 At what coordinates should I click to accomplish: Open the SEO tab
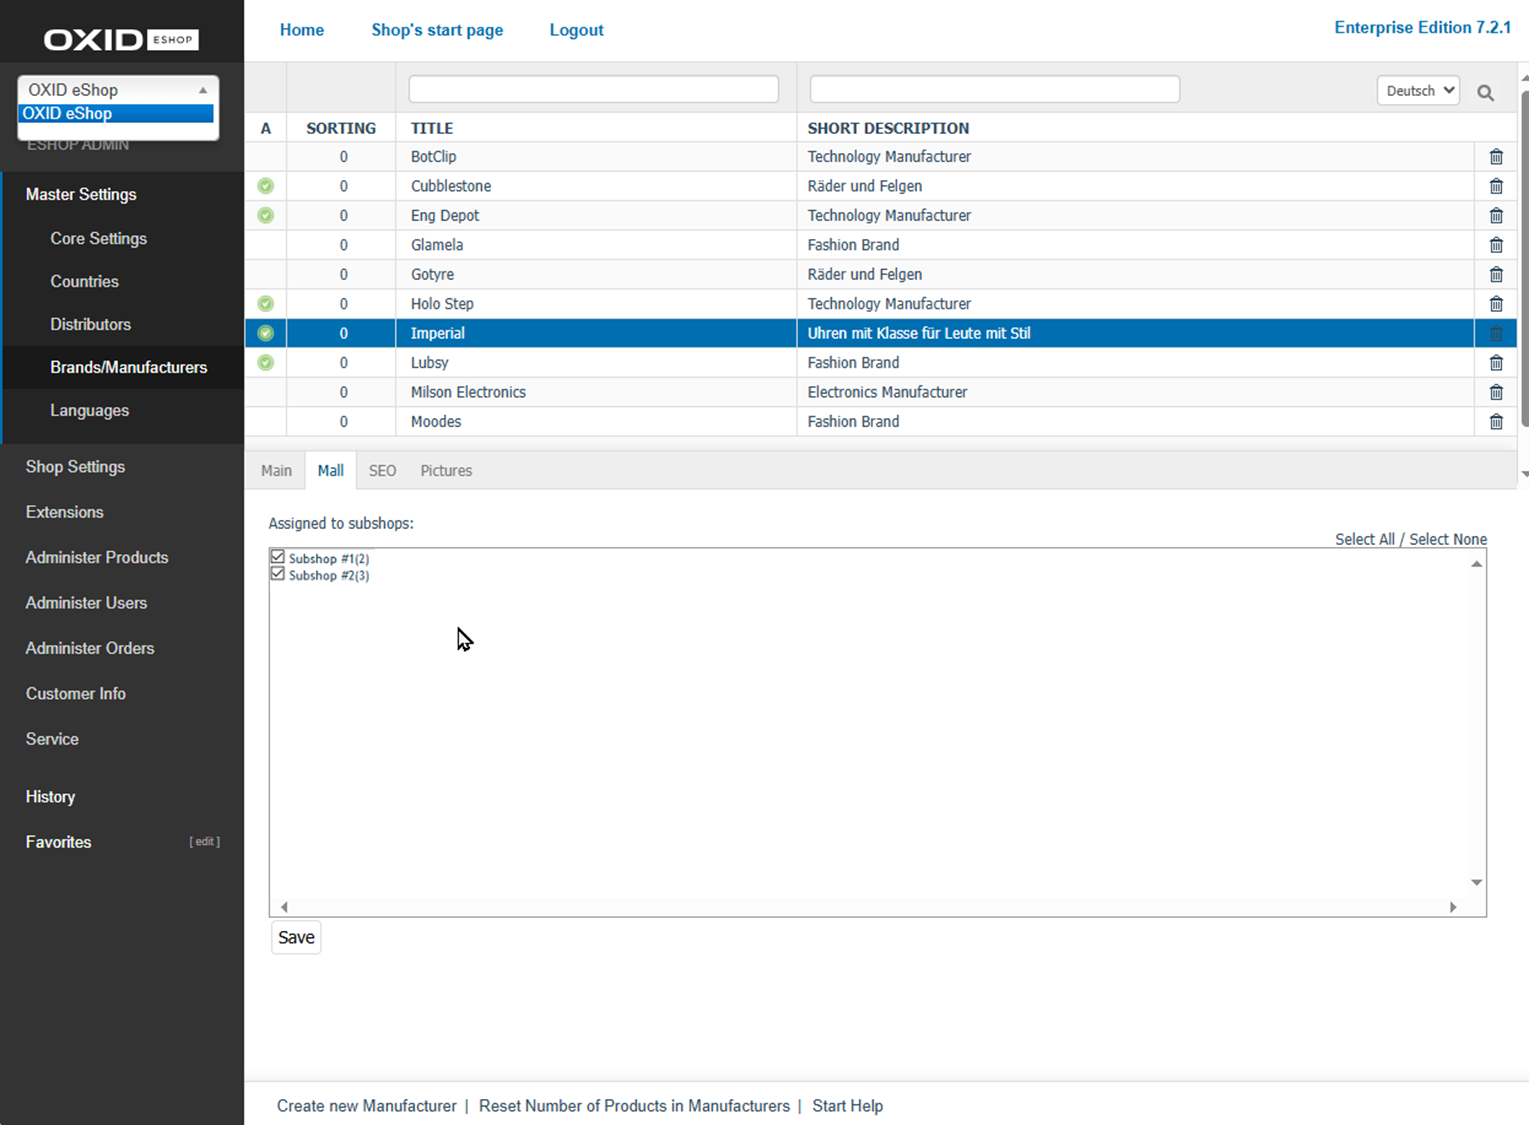[382, 471]
